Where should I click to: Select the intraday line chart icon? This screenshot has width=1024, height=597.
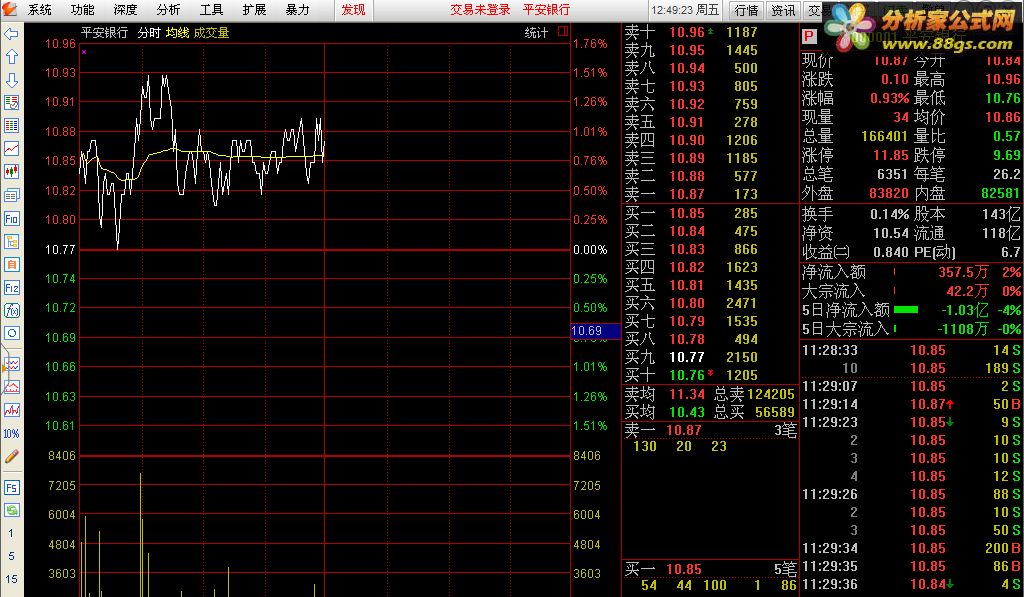pos(11,149)
